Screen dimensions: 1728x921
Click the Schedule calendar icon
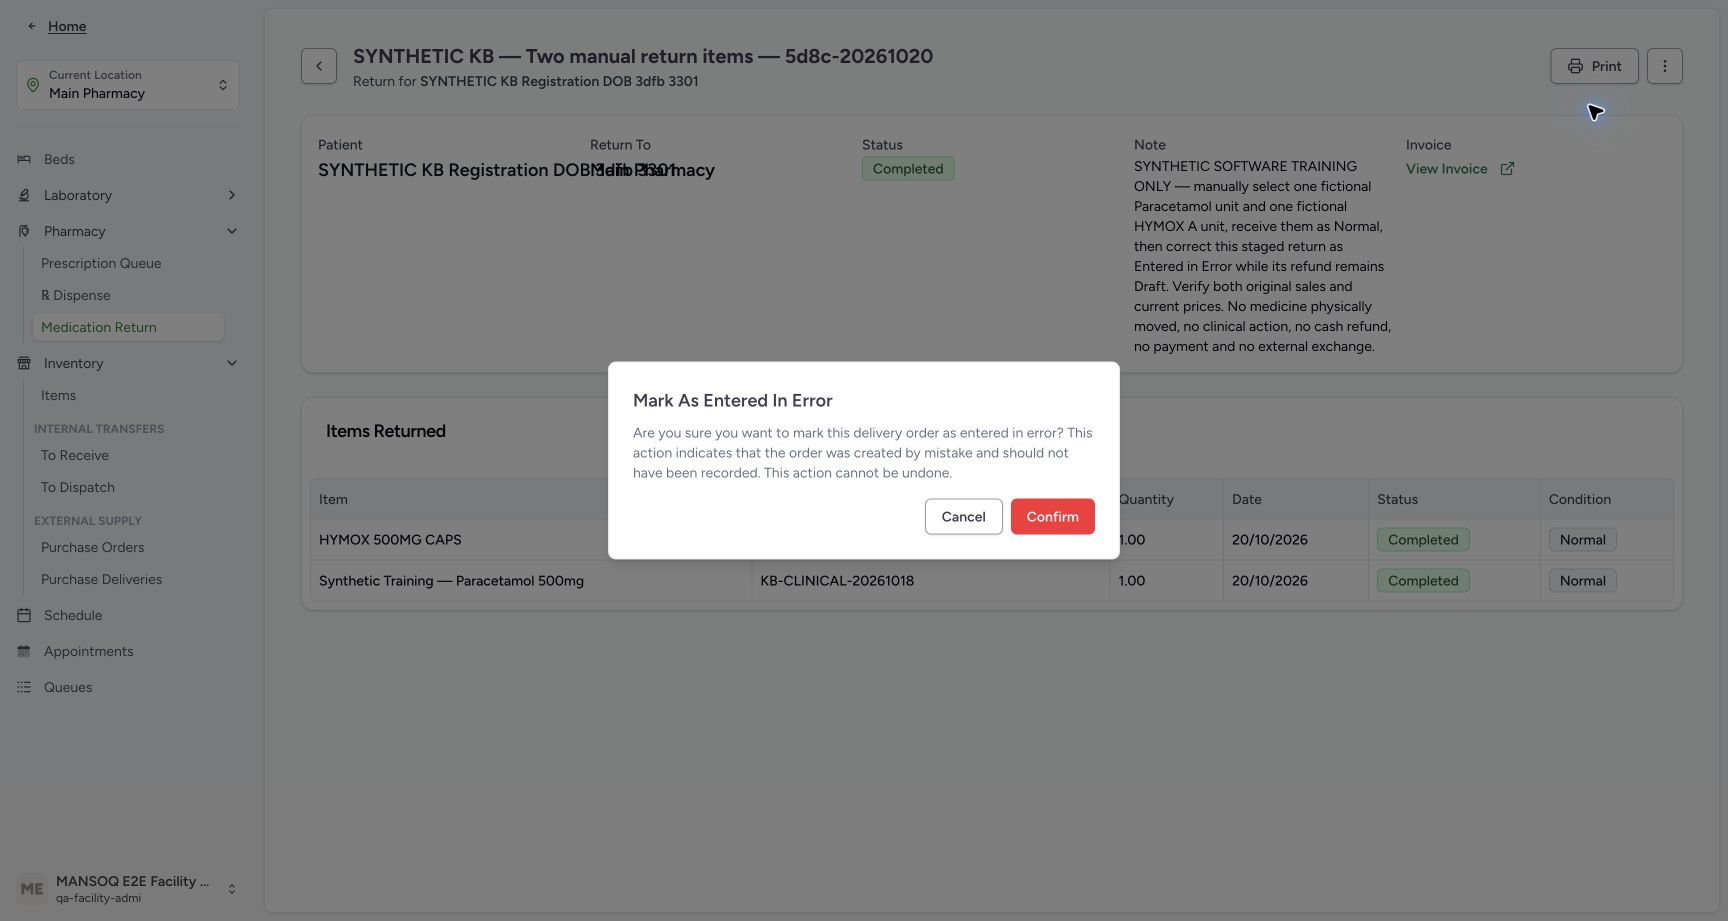24,615
